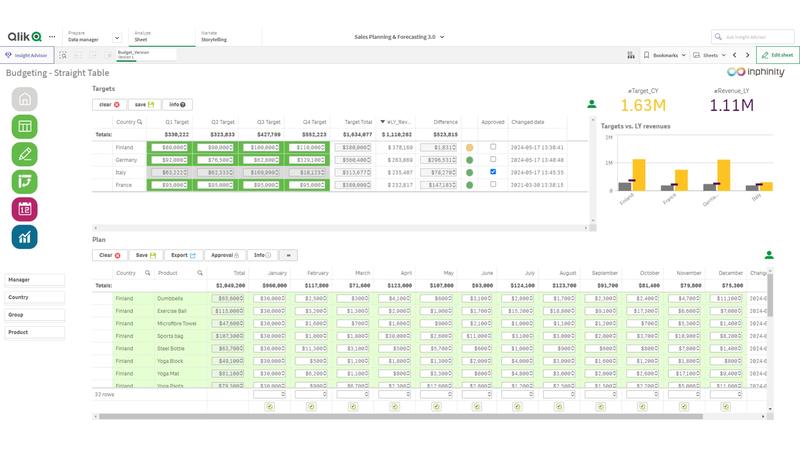Click the Edit sheet button
The width and height of the screenshot is (800, 450).
pyautogui.click(x=776, y=55)
